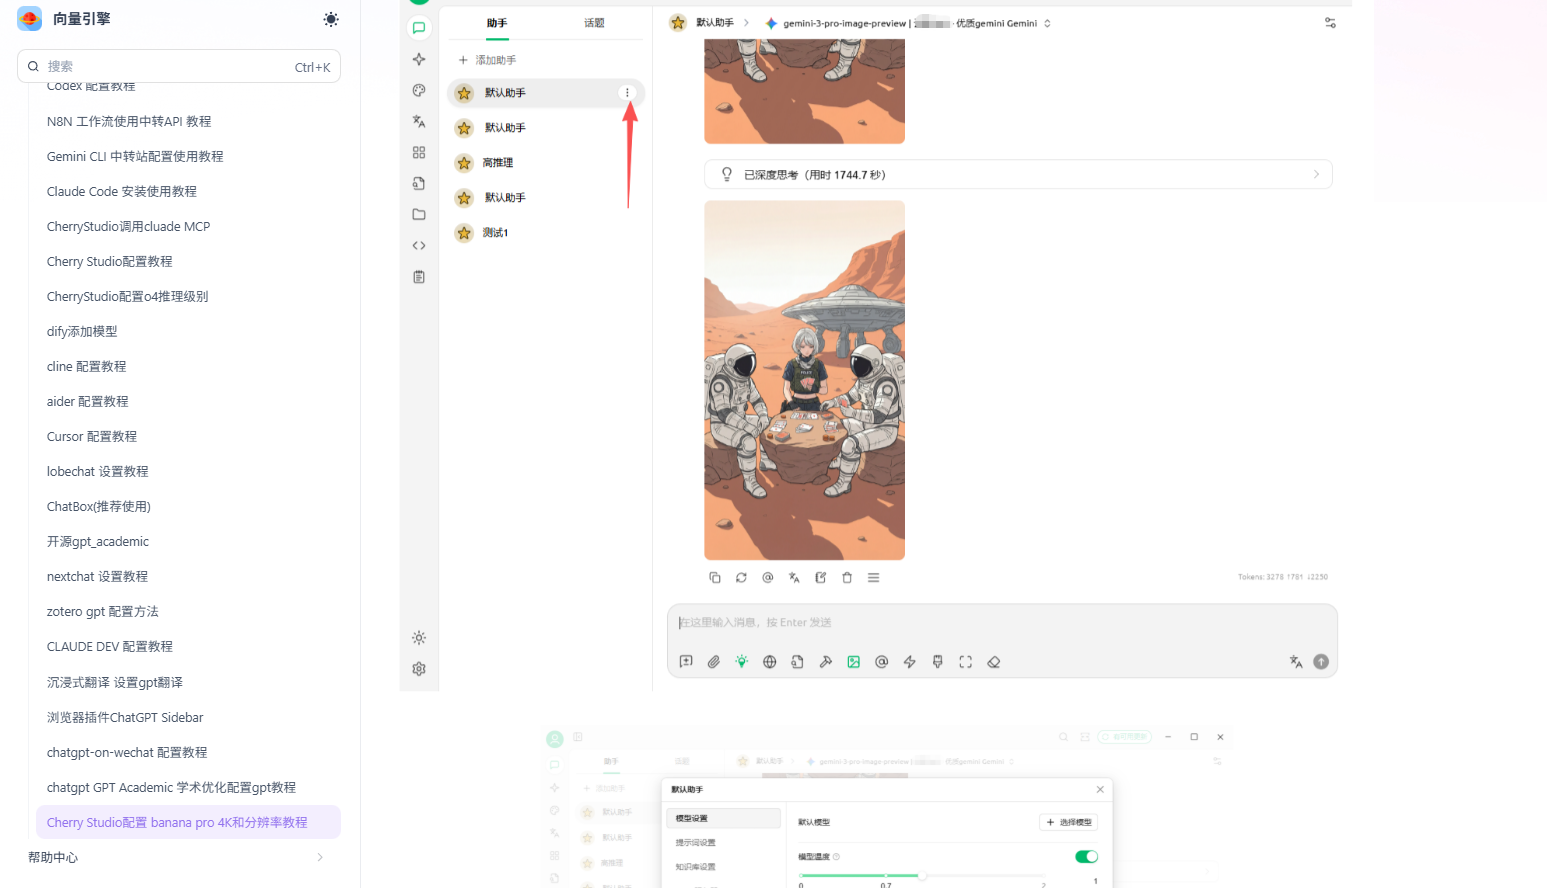1547x888 pixels.
Task: Close the 默认助手 settings dialog
Action: click(1100, 789)
